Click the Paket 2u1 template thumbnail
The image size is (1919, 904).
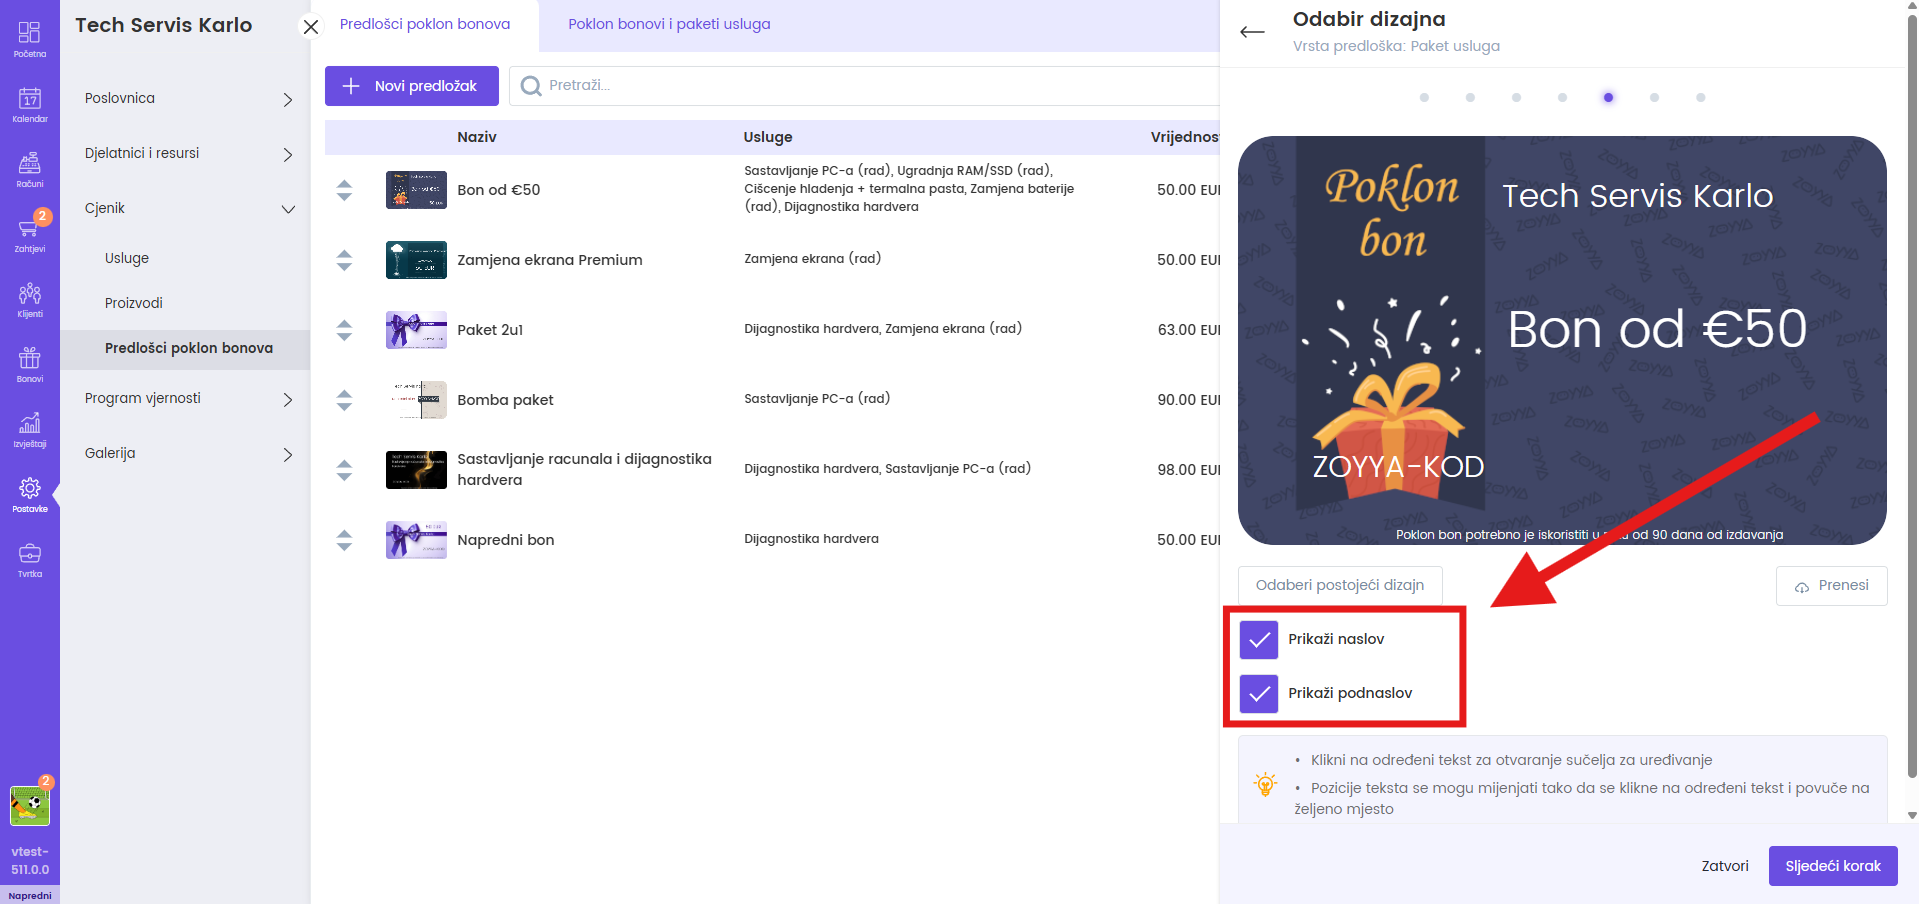416,330
